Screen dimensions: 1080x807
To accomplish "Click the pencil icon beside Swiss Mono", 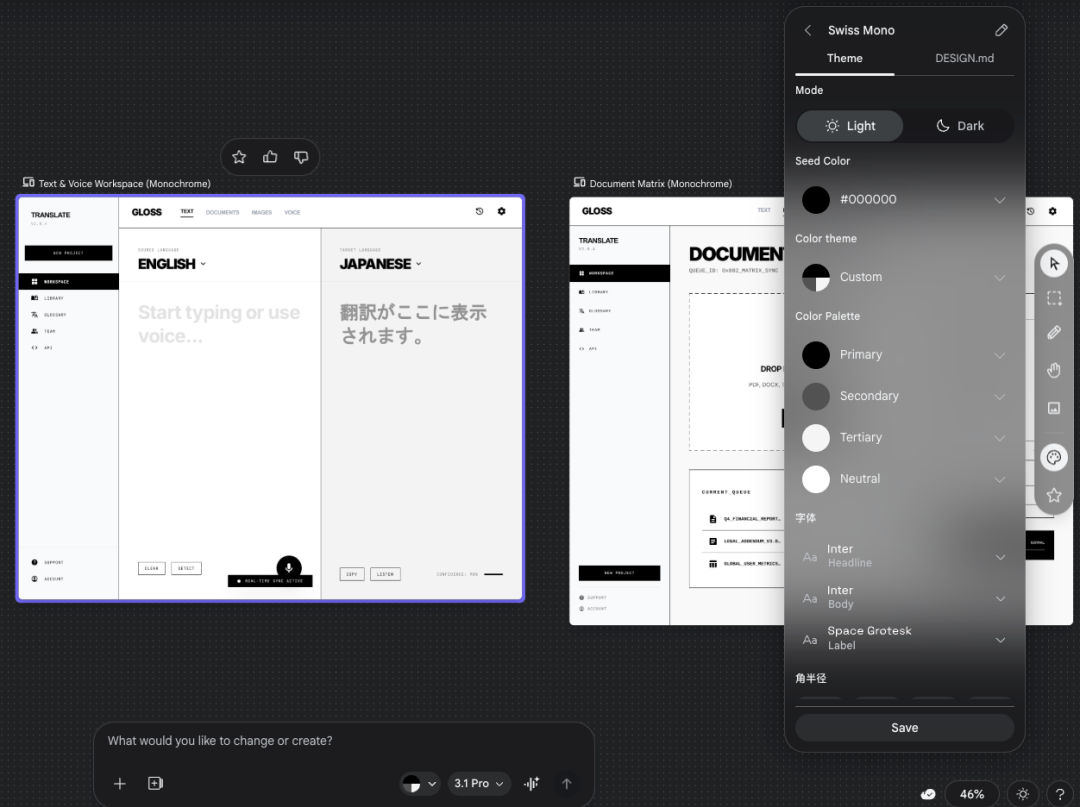I will click(x=1001, y=30).
